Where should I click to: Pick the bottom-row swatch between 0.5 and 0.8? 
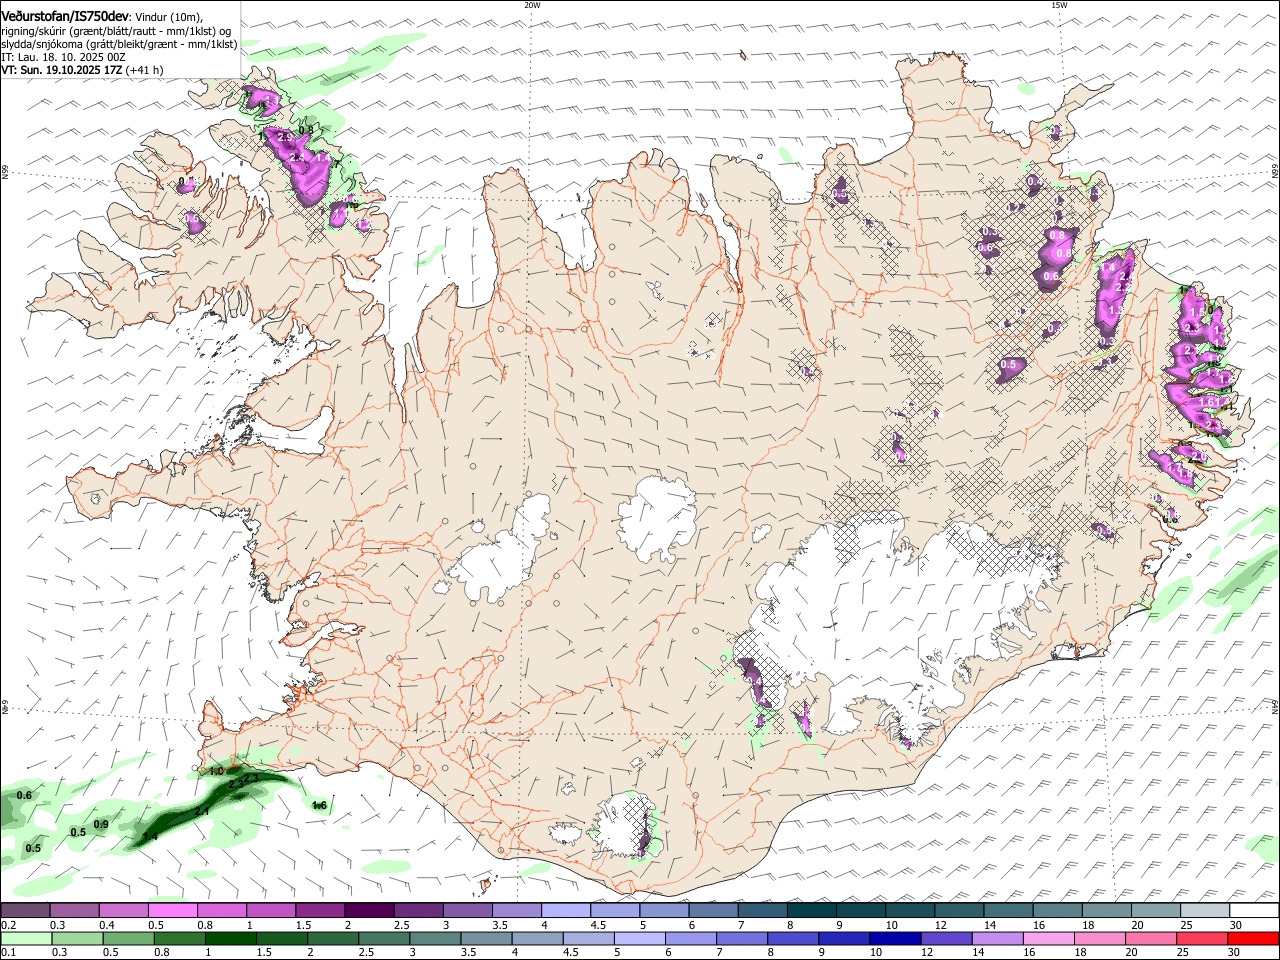pyautogui.click(x=128, y=938)
